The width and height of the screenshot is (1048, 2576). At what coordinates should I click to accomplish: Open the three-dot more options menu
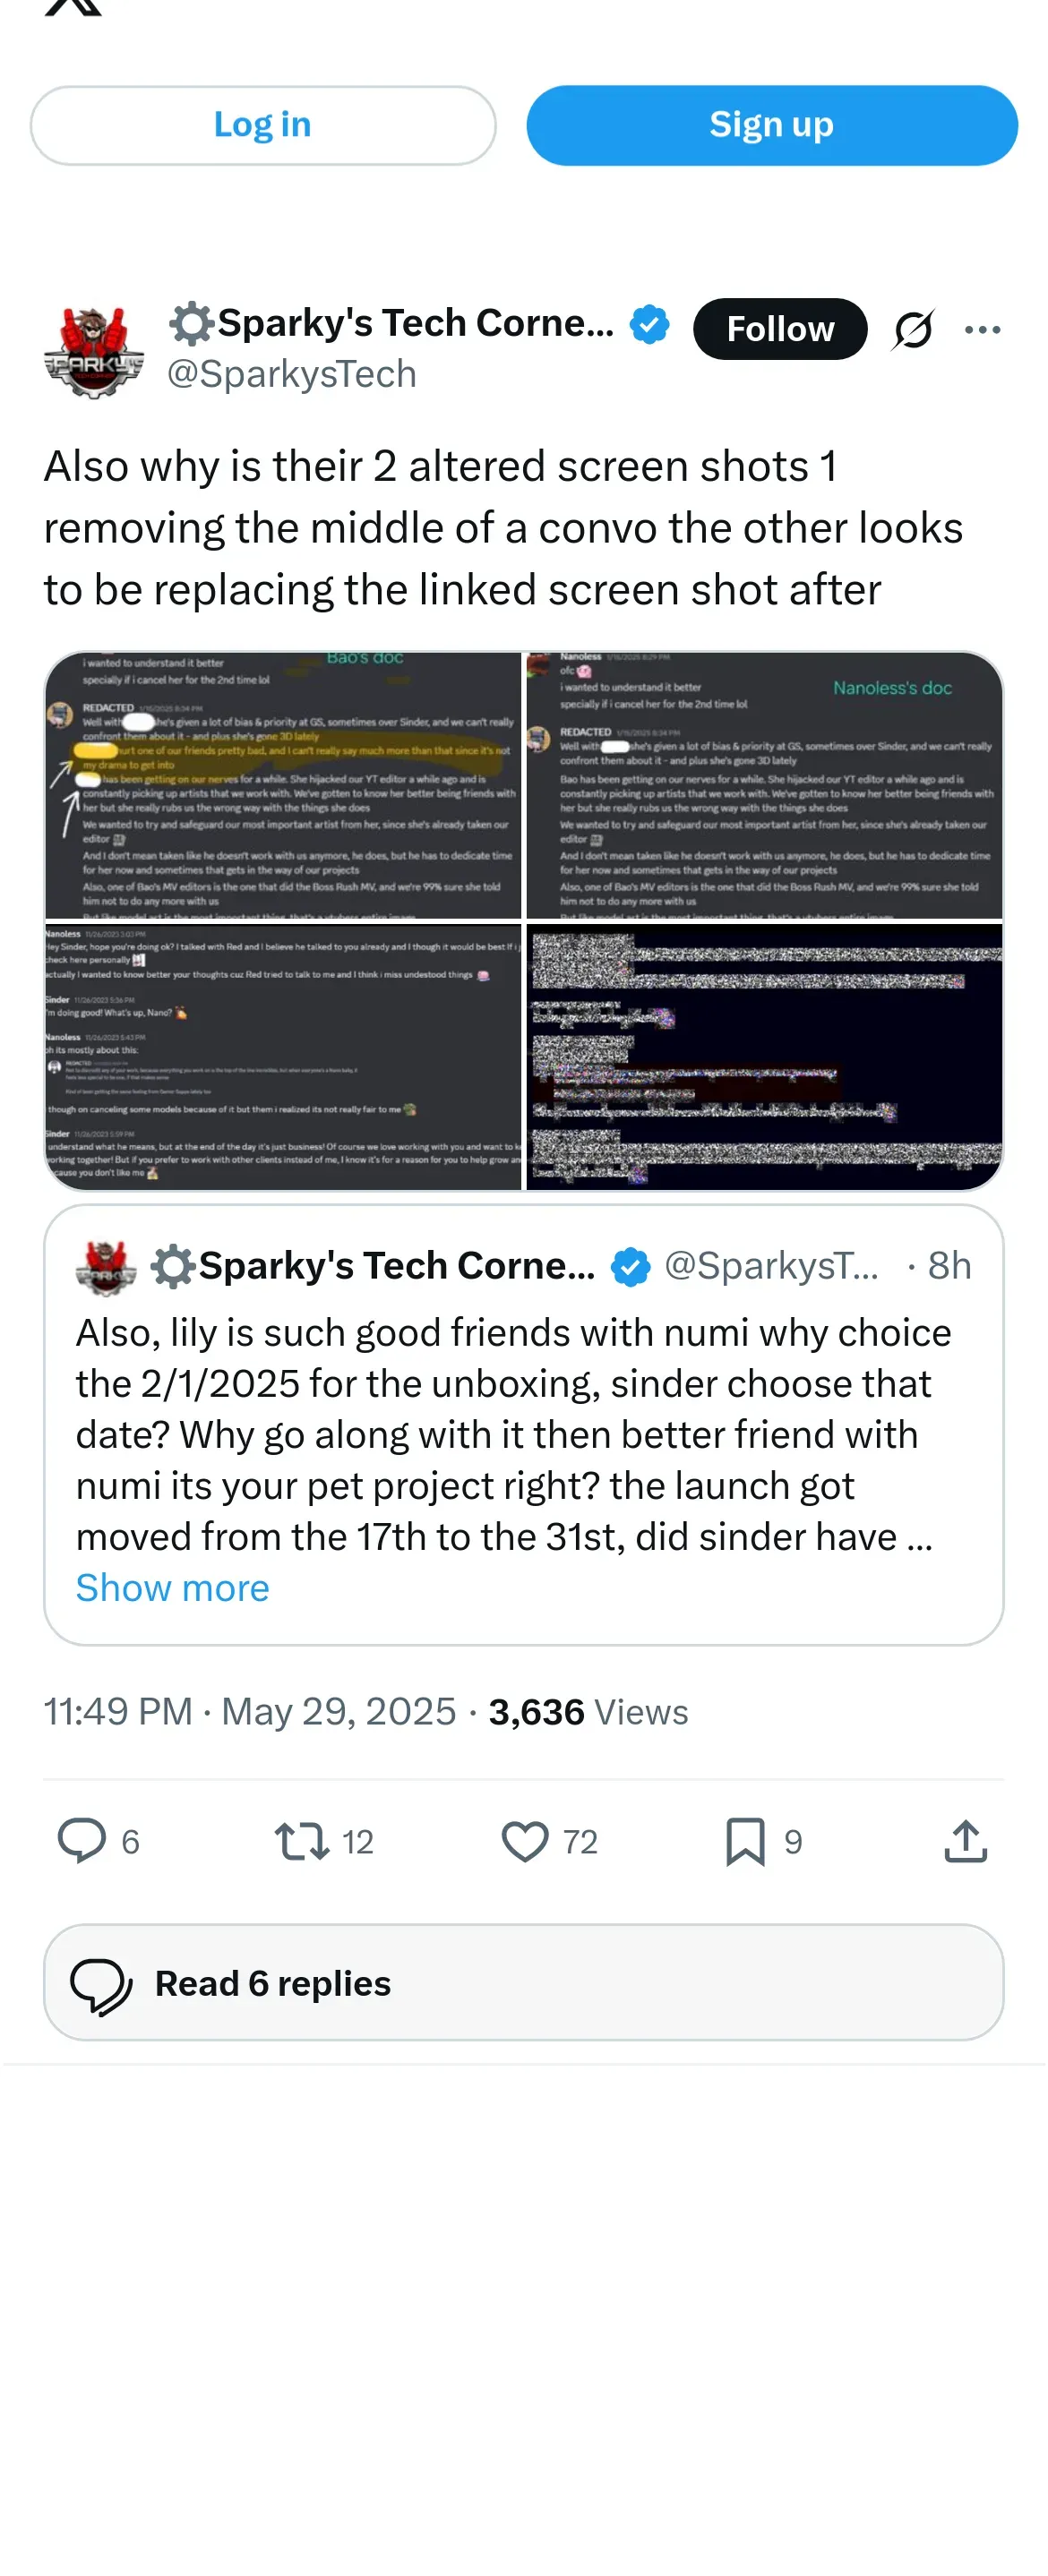(x=982, y=329)
